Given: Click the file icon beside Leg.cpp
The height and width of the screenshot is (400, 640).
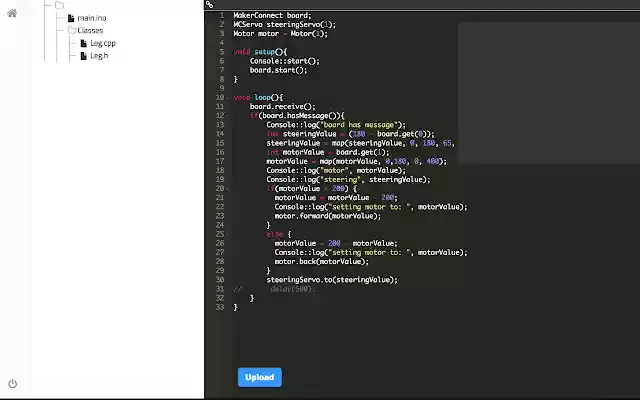Looking at the screenshot, I should tap(84, 43).
